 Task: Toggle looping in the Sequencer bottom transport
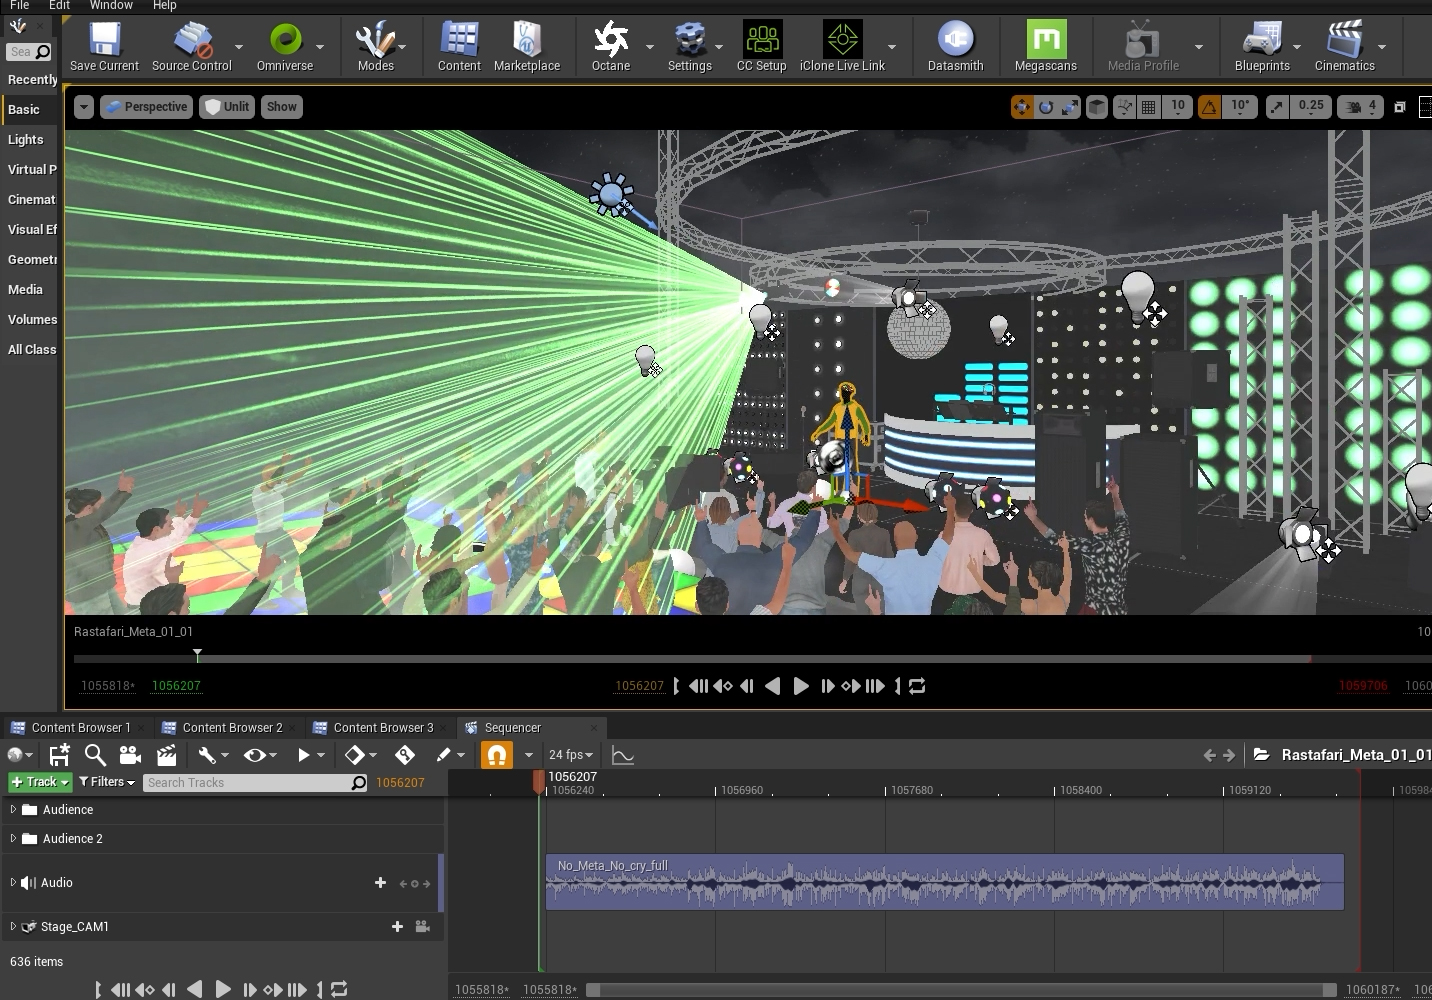tap(339, 989)
